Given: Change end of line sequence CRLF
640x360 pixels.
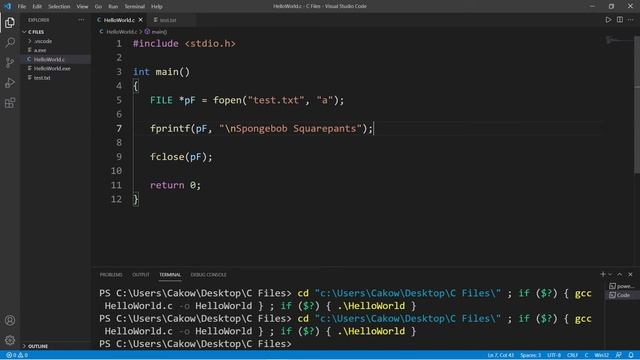Looking at the screenshot, I should pyautogui.click(x=572, y=355).
